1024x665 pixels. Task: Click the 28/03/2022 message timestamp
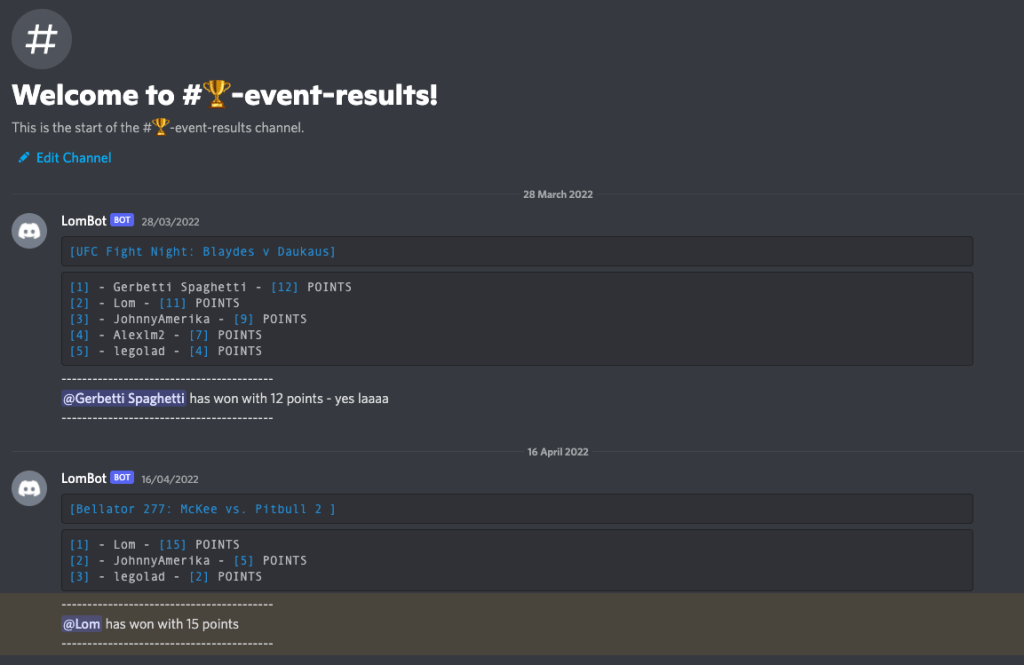(170, 222)
